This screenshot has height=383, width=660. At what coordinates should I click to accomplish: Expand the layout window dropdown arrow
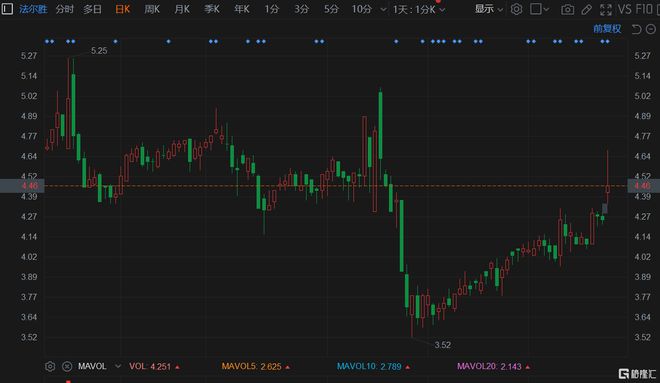coord(546,9)
